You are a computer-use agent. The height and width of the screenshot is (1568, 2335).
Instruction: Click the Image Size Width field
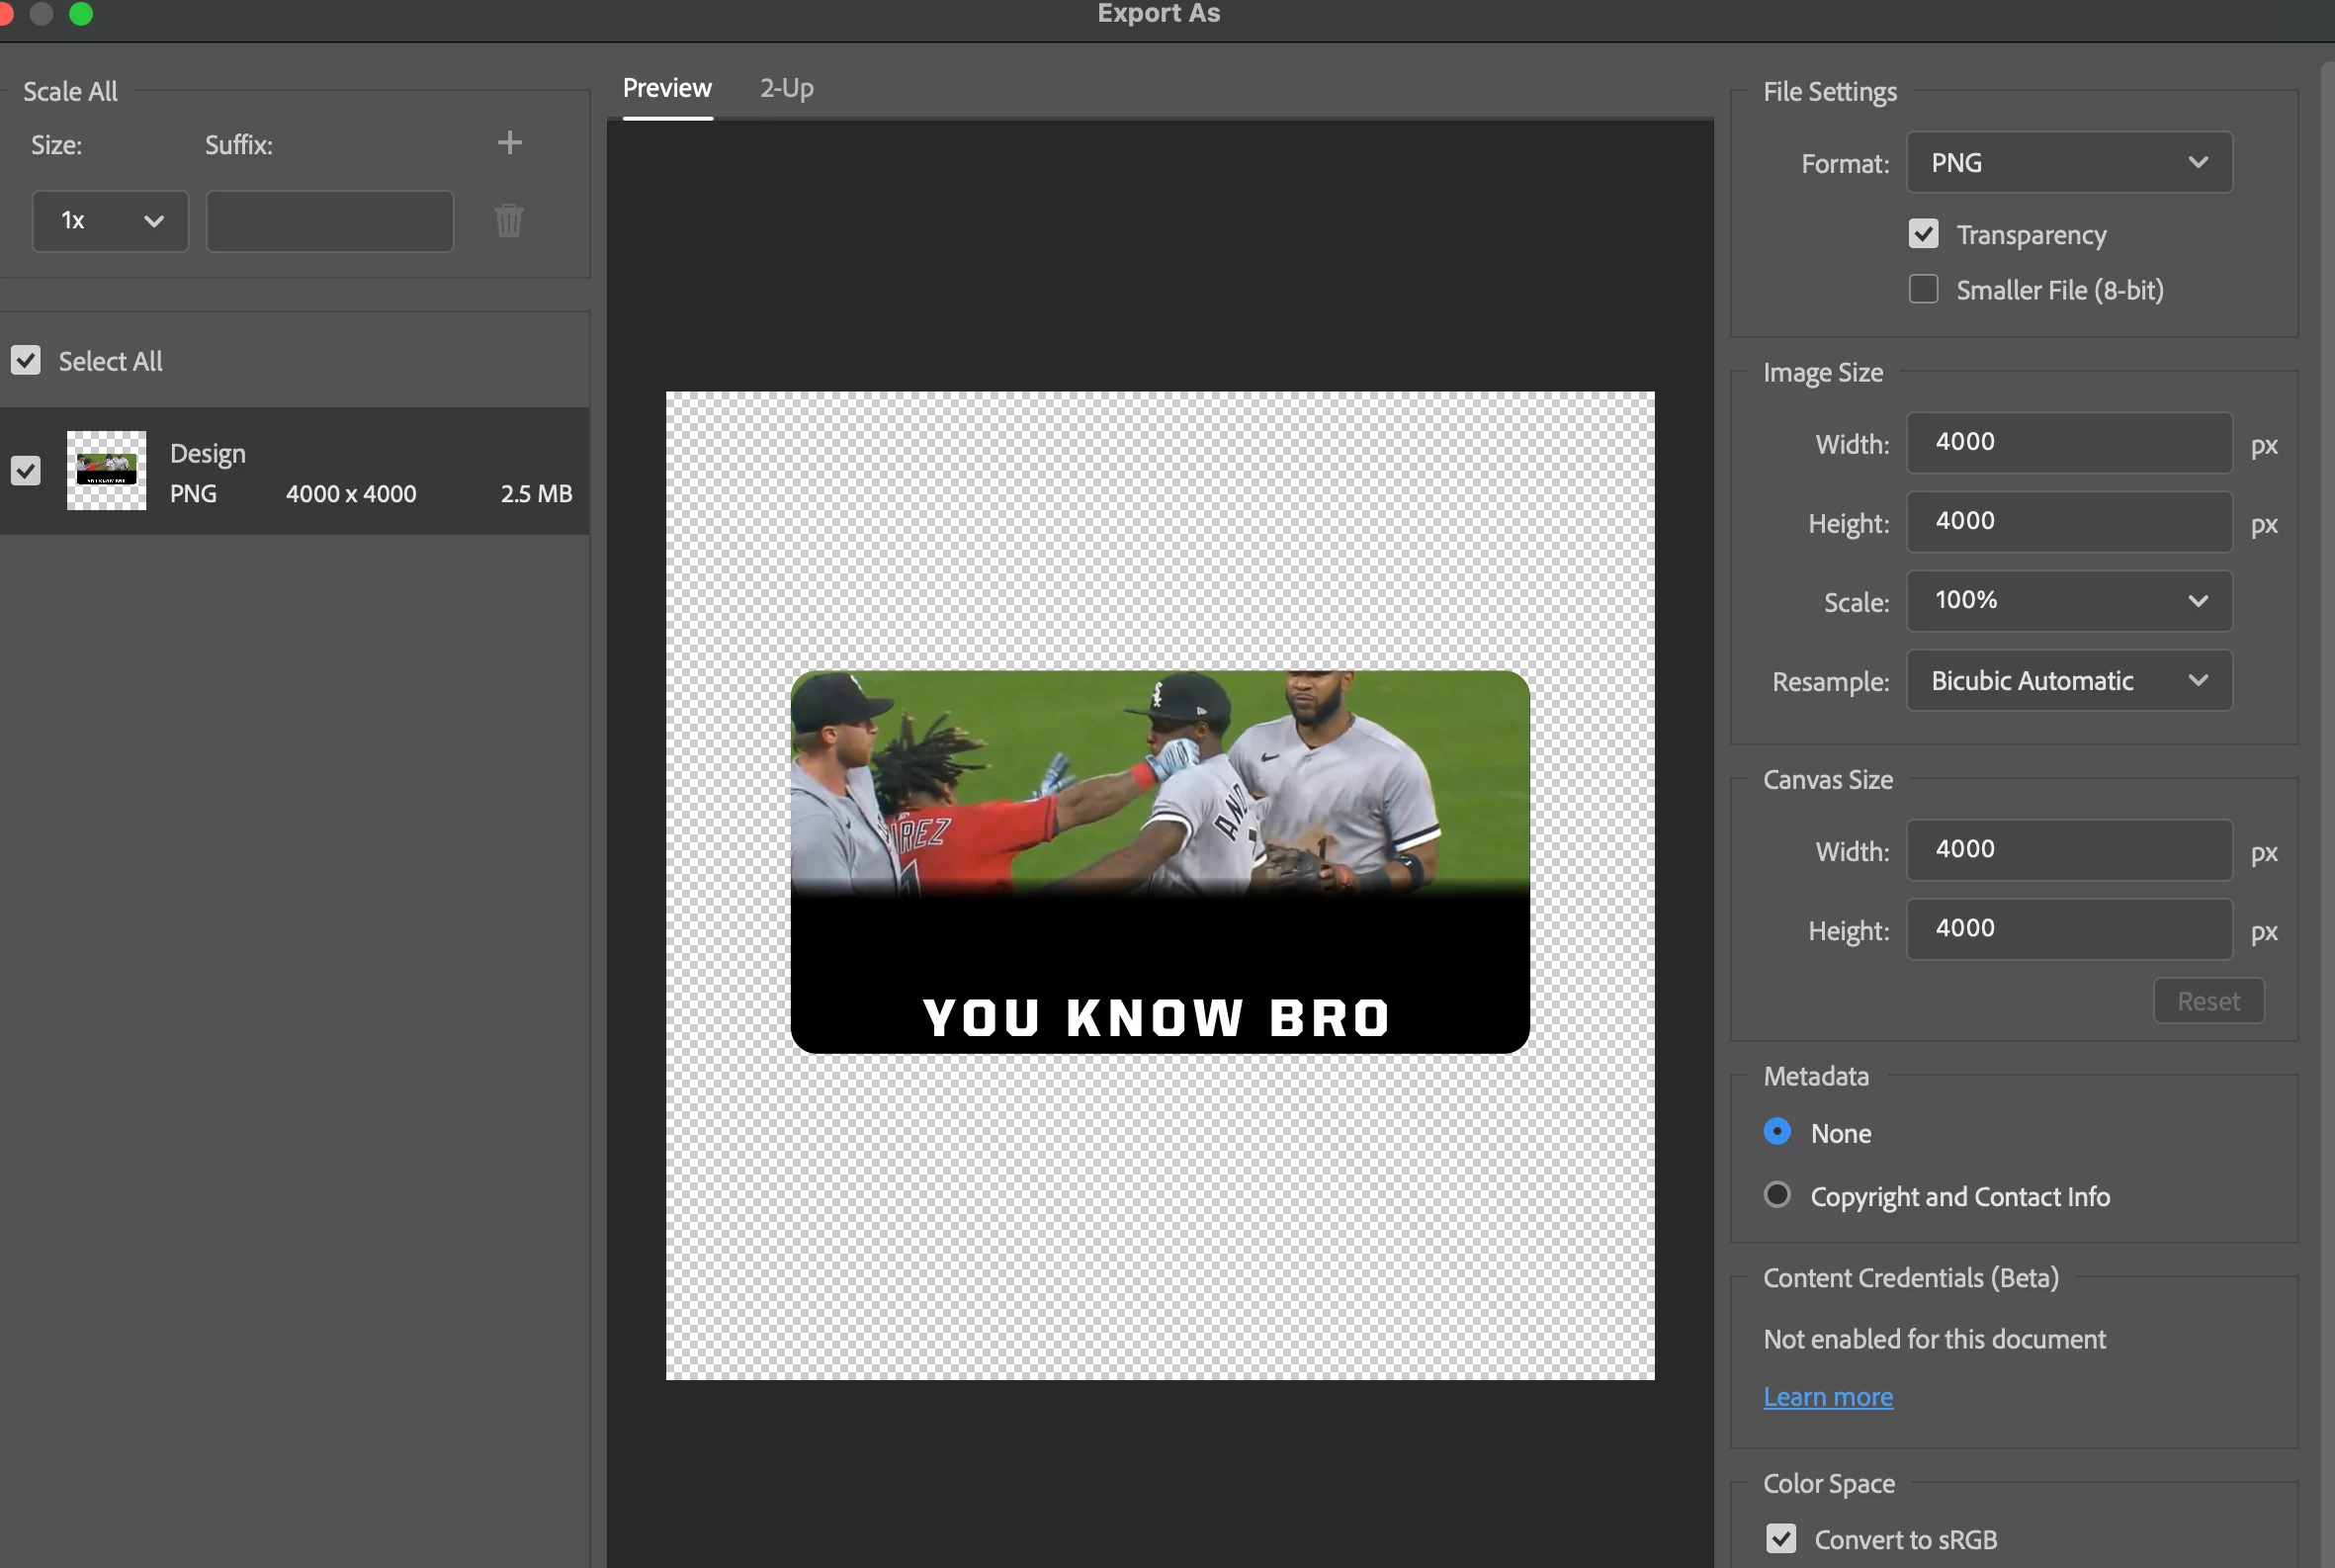click(x=2068, y=442)
